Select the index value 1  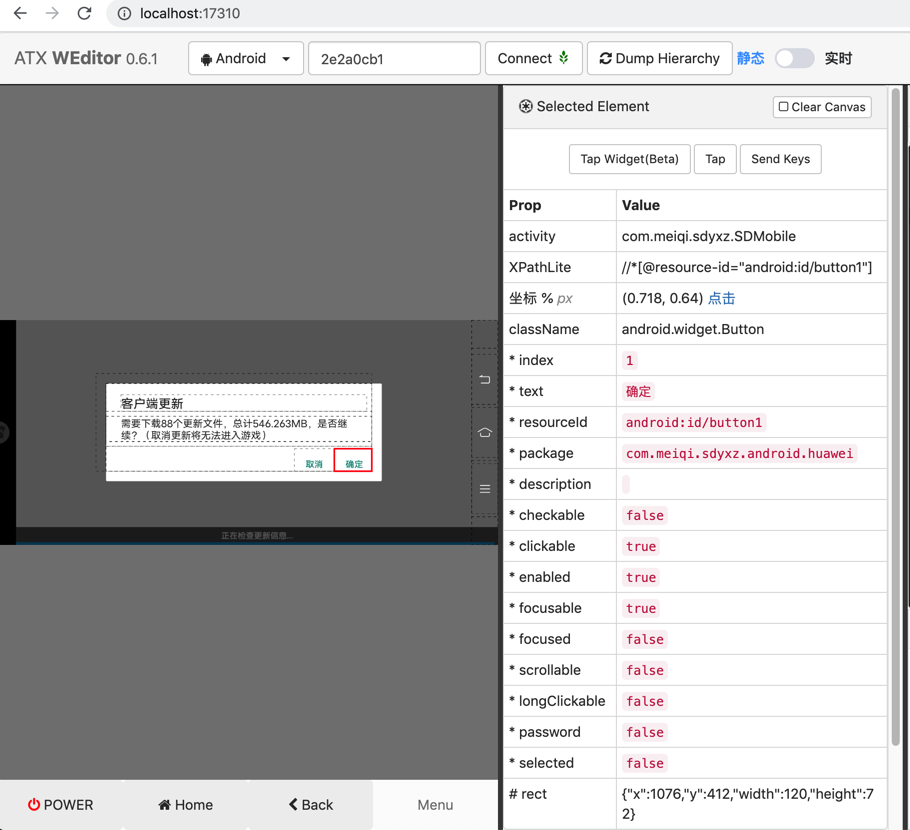[629, 360]
